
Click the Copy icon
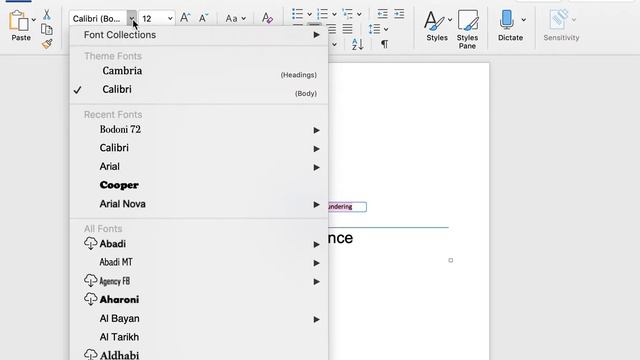click(x=47, y=29)
